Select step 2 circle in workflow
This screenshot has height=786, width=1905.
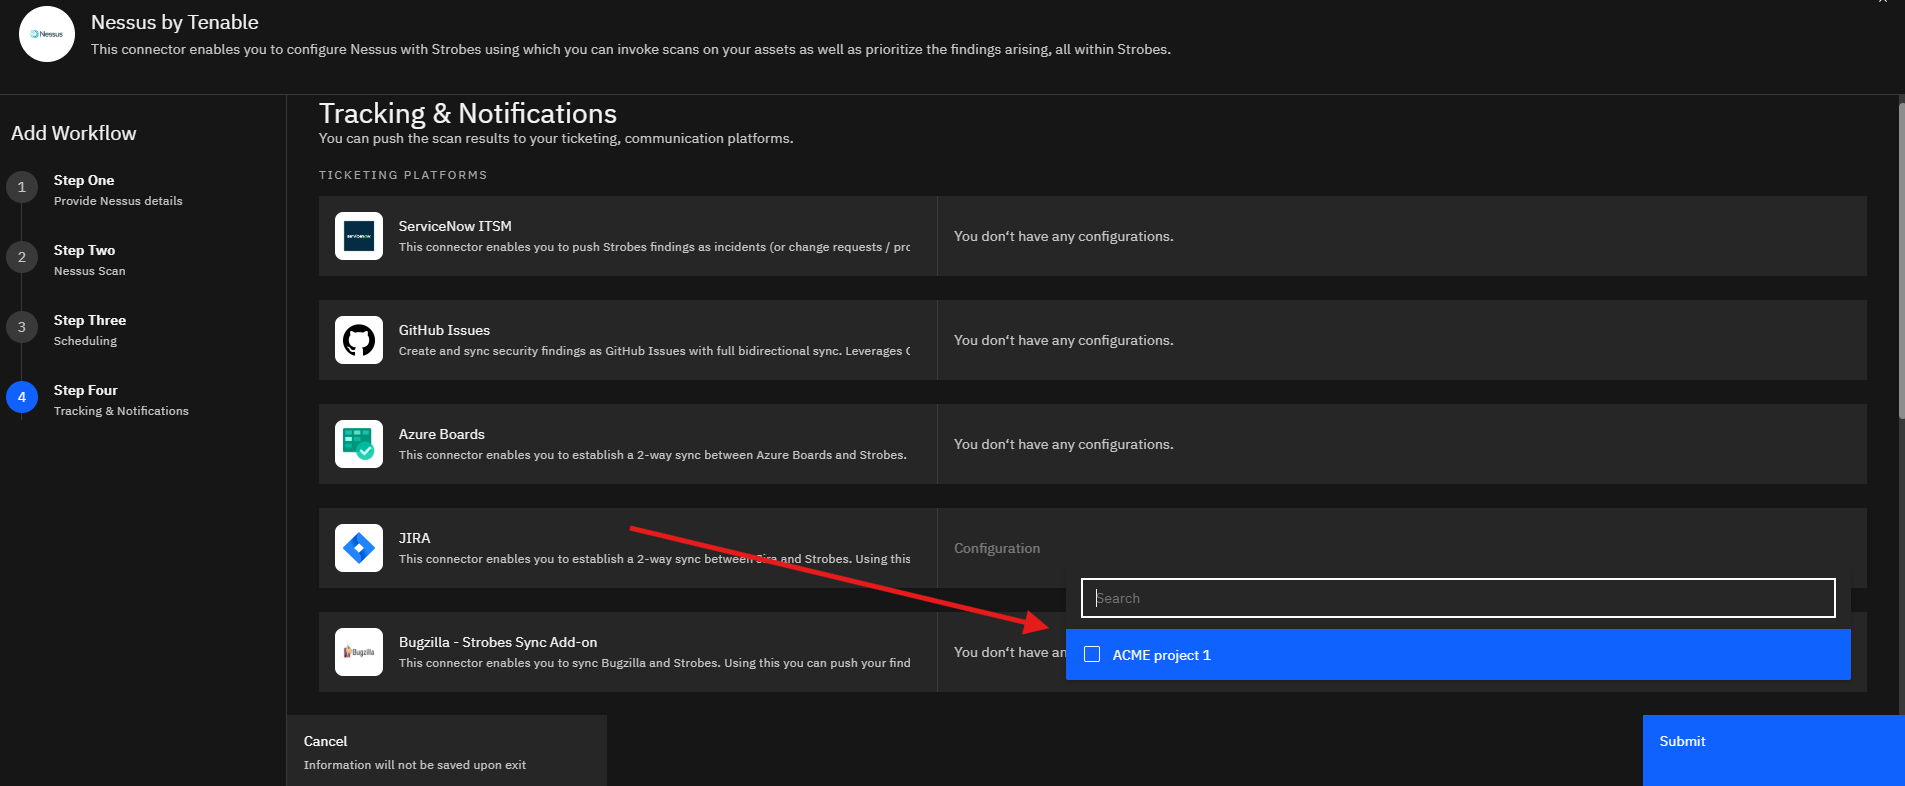click(22, 257)
